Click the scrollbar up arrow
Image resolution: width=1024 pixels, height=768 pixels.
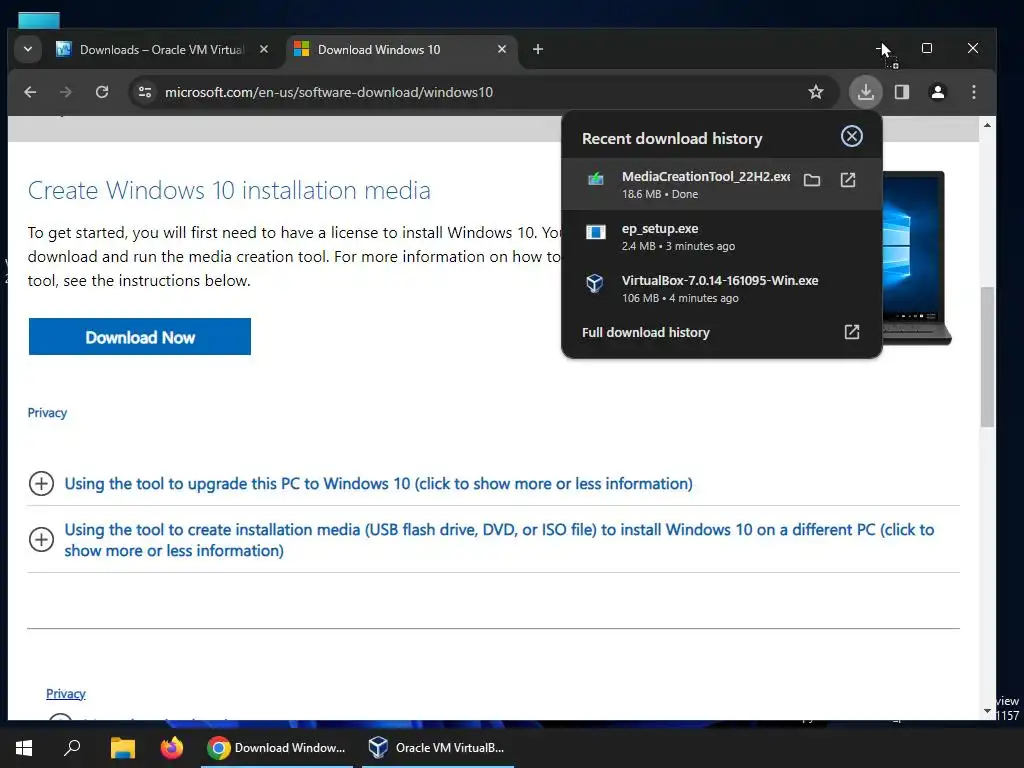[x=987, y=124]
